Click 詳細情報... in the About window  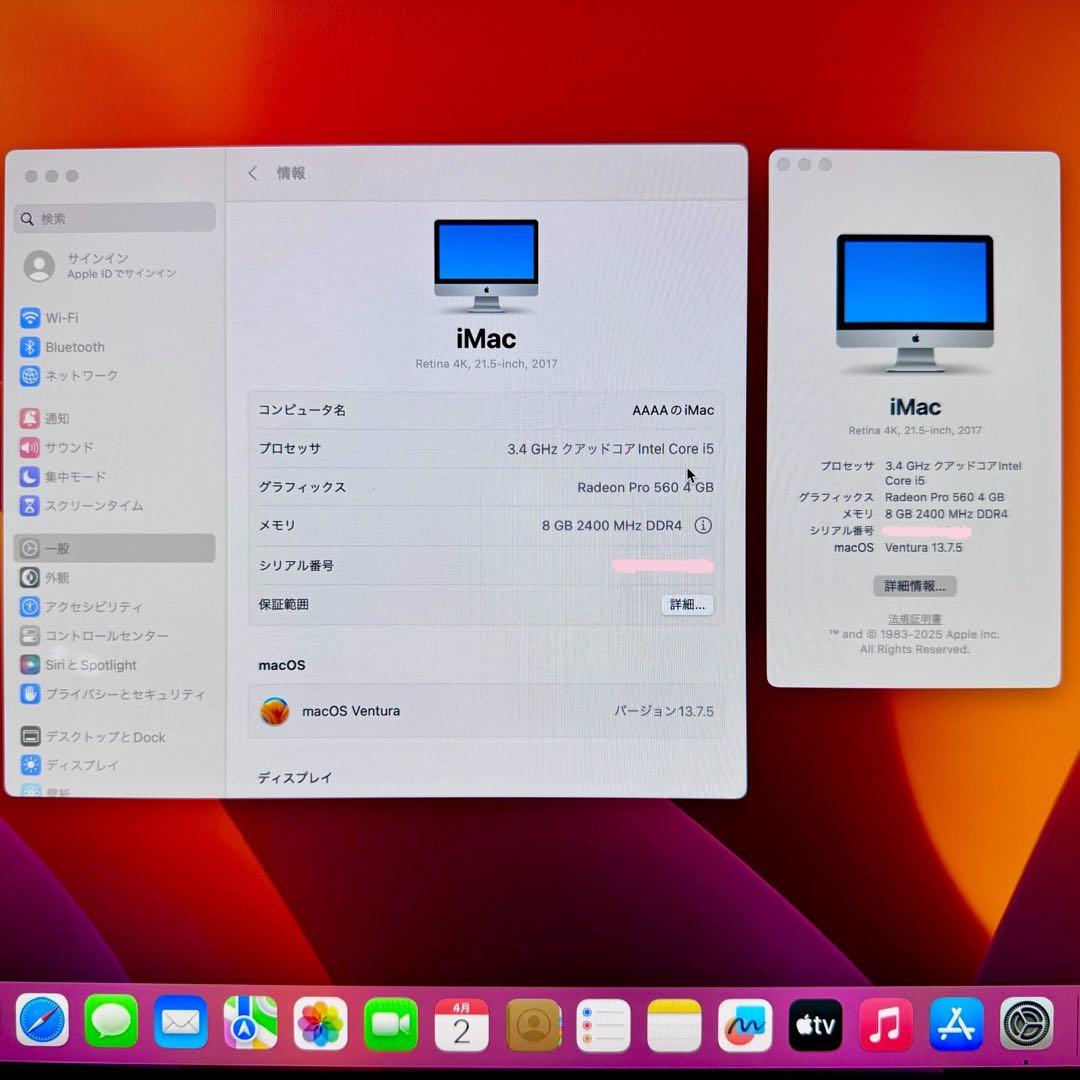click(913, 586)
